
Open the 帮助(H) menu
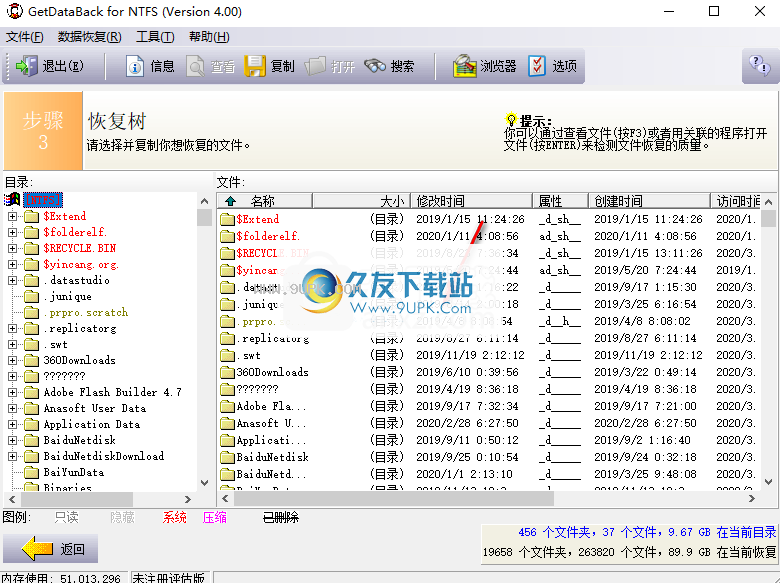[x=209, y=37]
